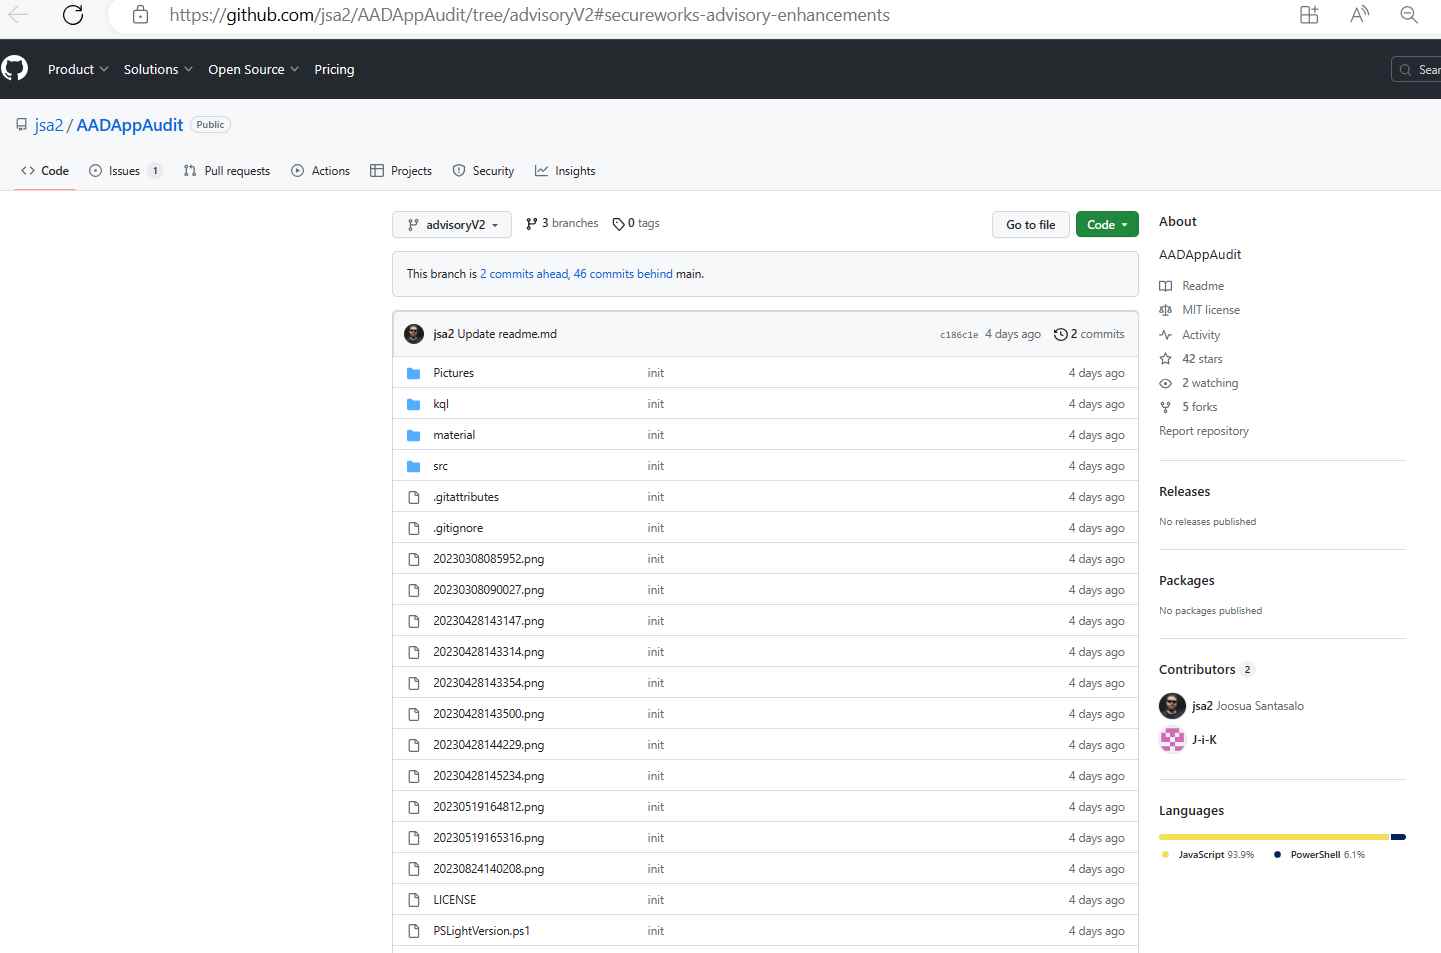
Task: Open the commit history via the clock icon
Action: pos(1060,334)
